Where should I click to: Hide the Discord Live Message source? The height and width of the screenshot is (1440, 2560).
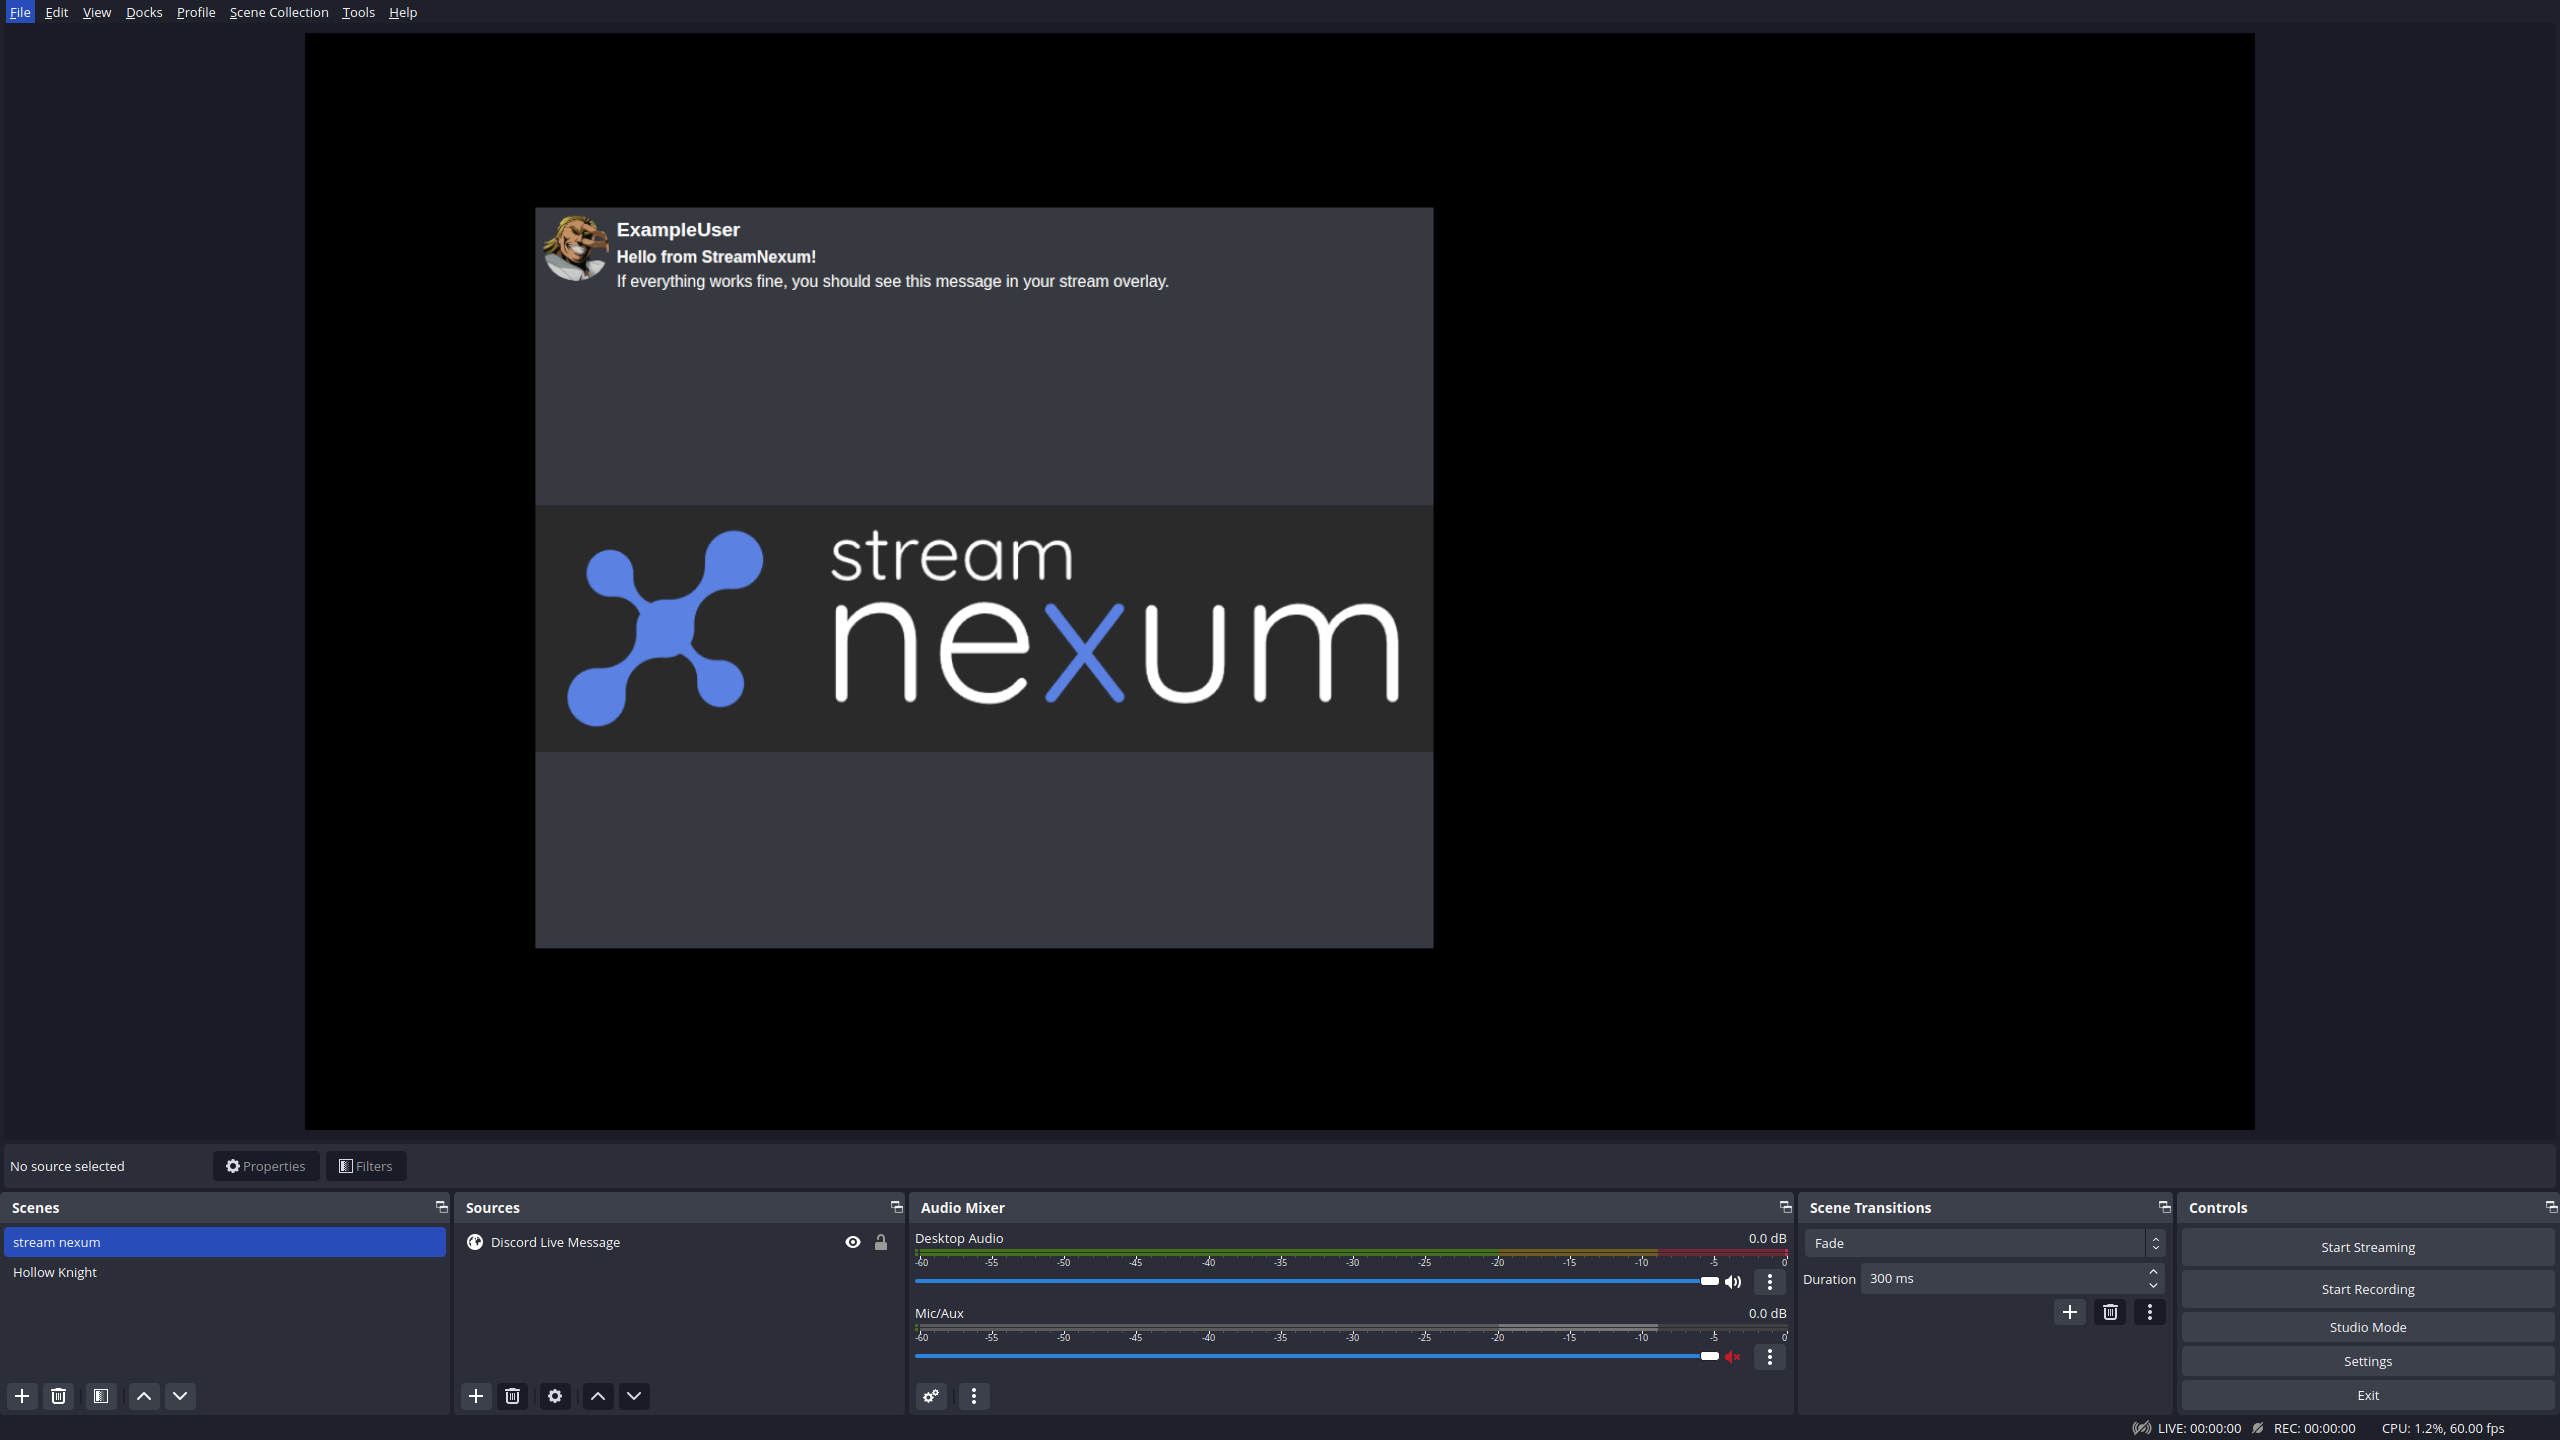(x=853, y=1242)
